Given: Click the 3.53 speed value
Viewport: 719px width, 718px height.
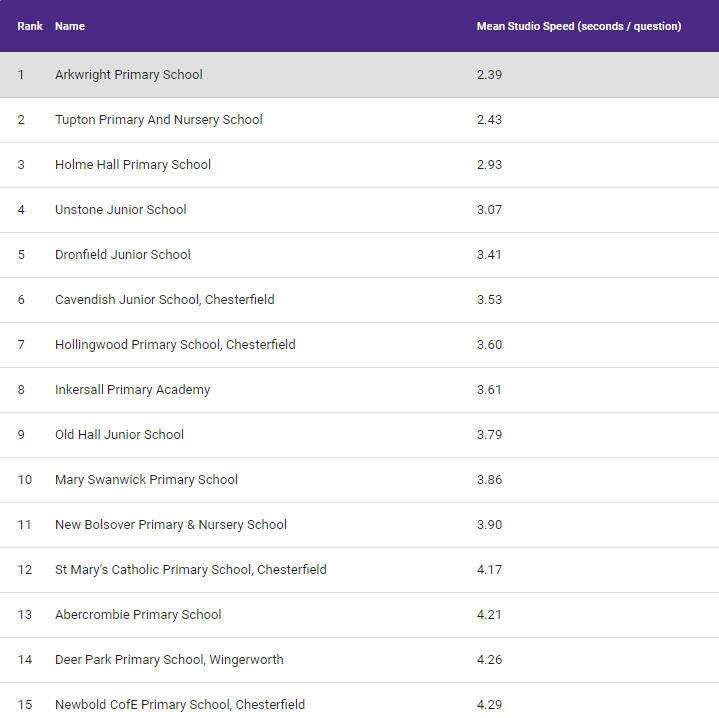Looking at the screenshot, I should (x=489, y=299).
